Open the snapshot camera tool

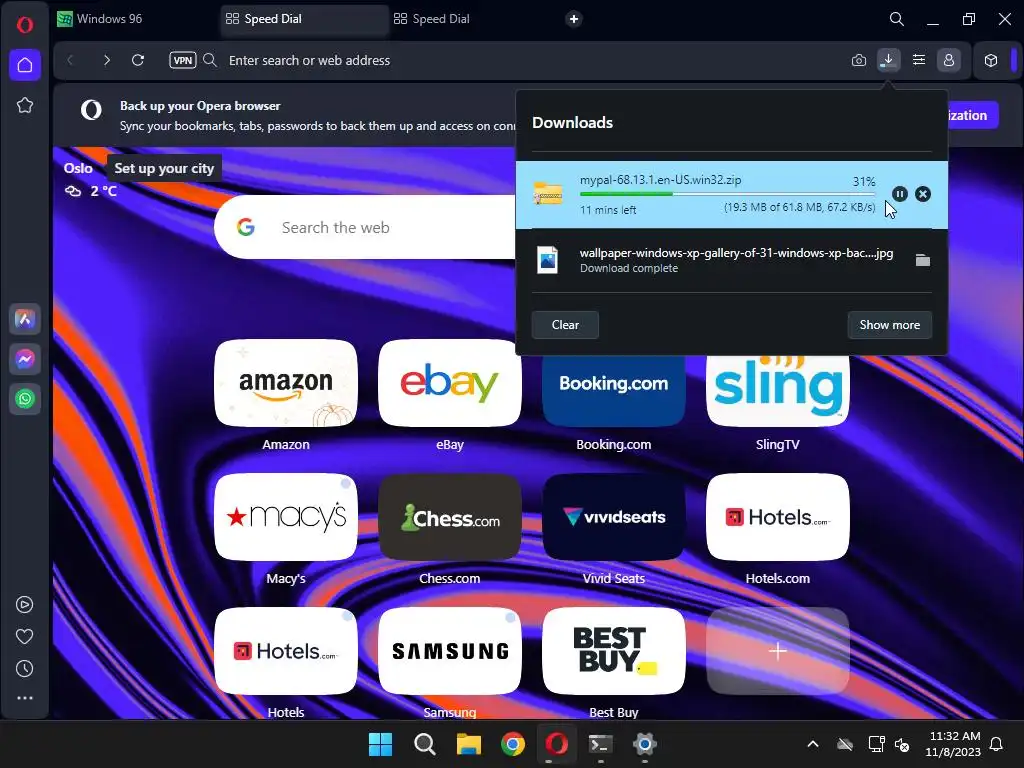point(859,60)
